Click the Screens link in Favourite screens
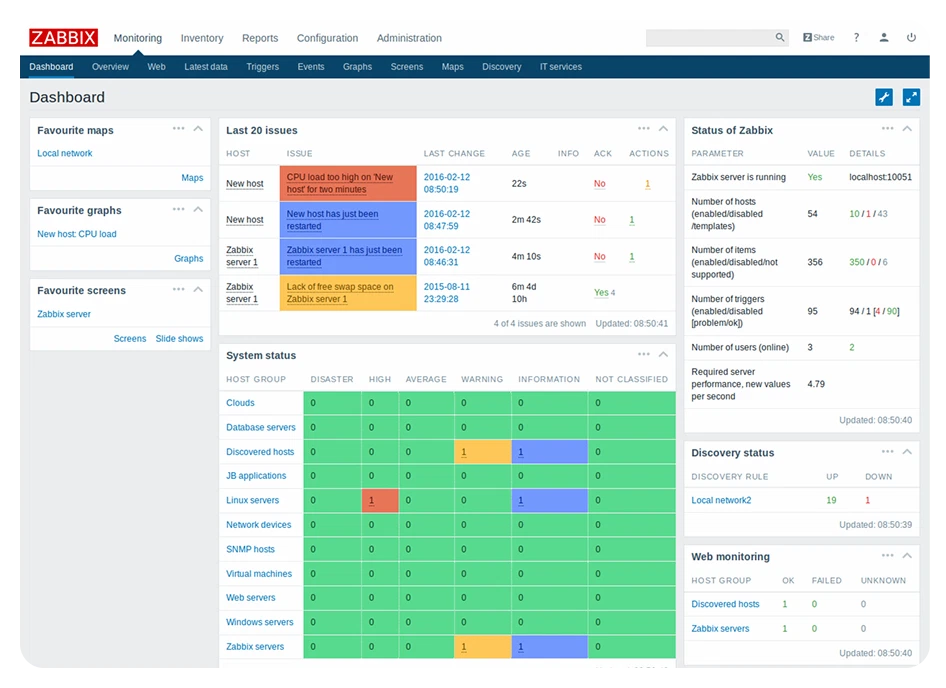This screenshot has width=946, height=688. 130,339
